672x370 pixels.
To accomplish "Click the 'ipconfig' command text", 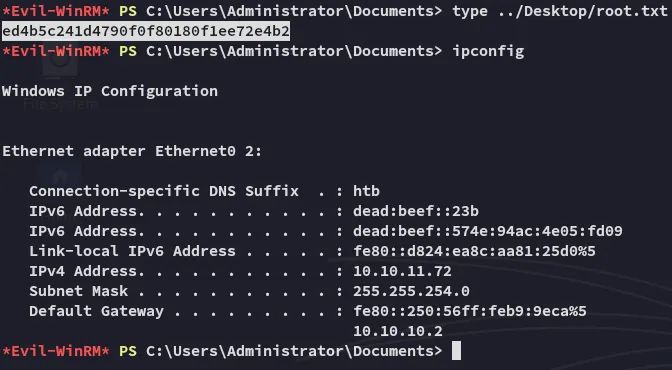I will coord(488,51).
